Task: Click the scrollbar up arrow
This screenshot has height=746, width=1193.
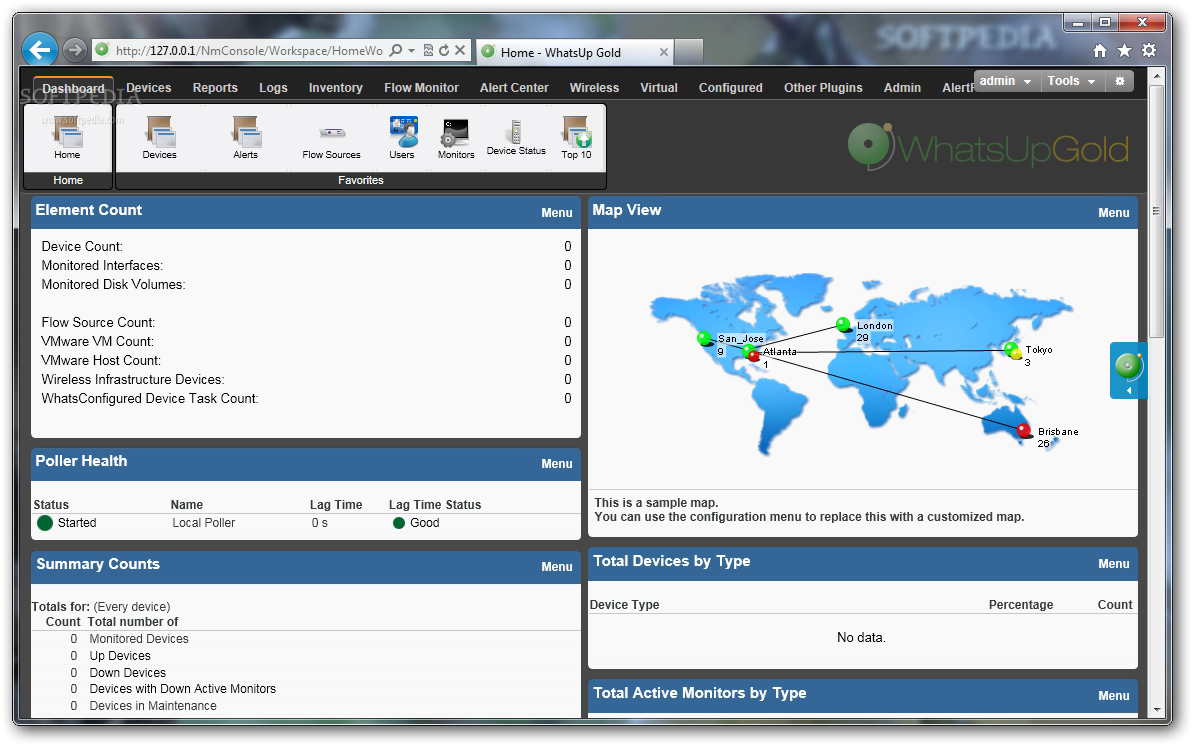Action: point(1156,76)
